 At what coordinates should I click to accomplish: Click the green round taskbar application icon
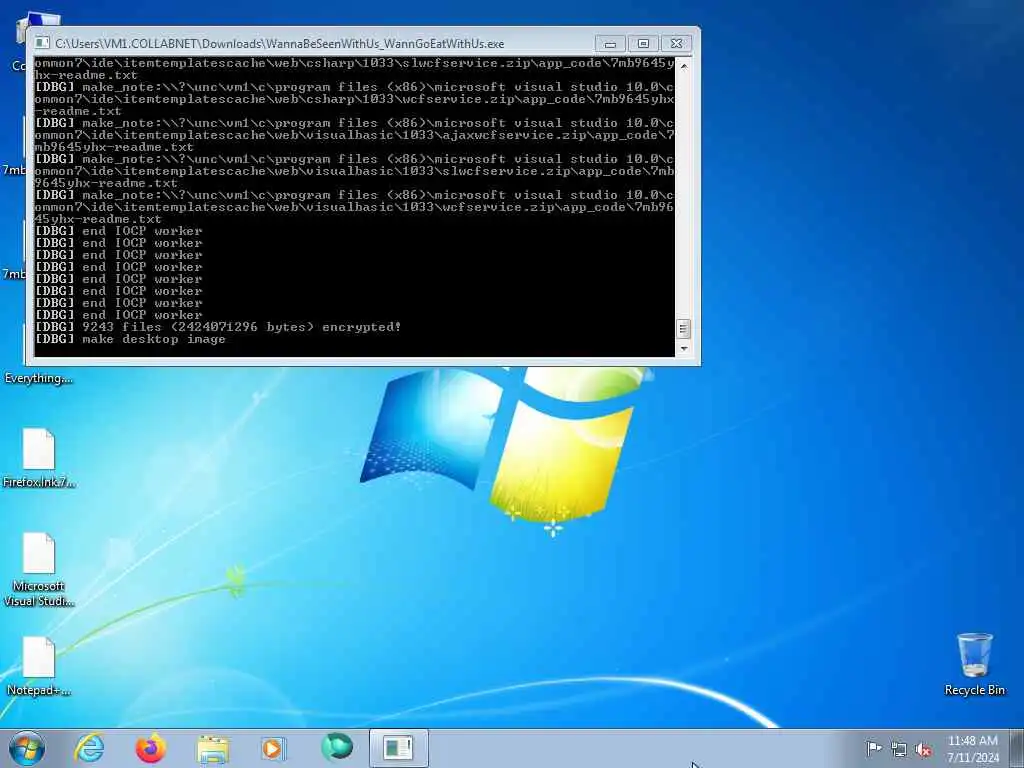coord(337,747)
